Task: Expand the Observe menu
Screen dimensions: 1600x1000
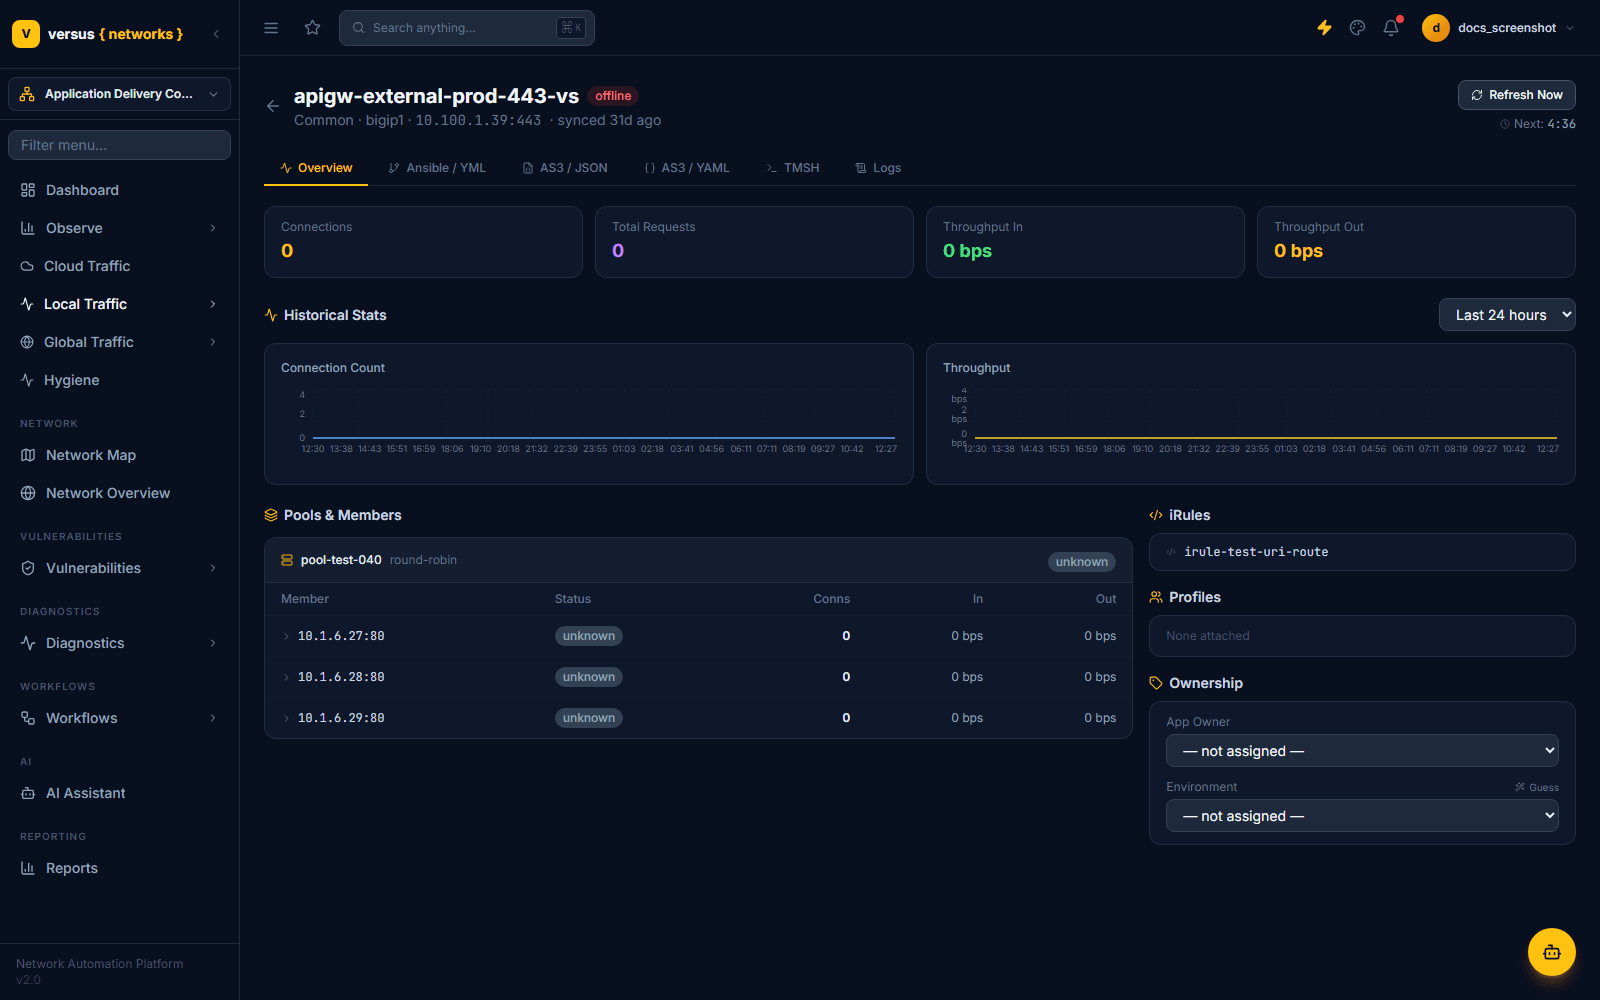Action: pos(120,228)
